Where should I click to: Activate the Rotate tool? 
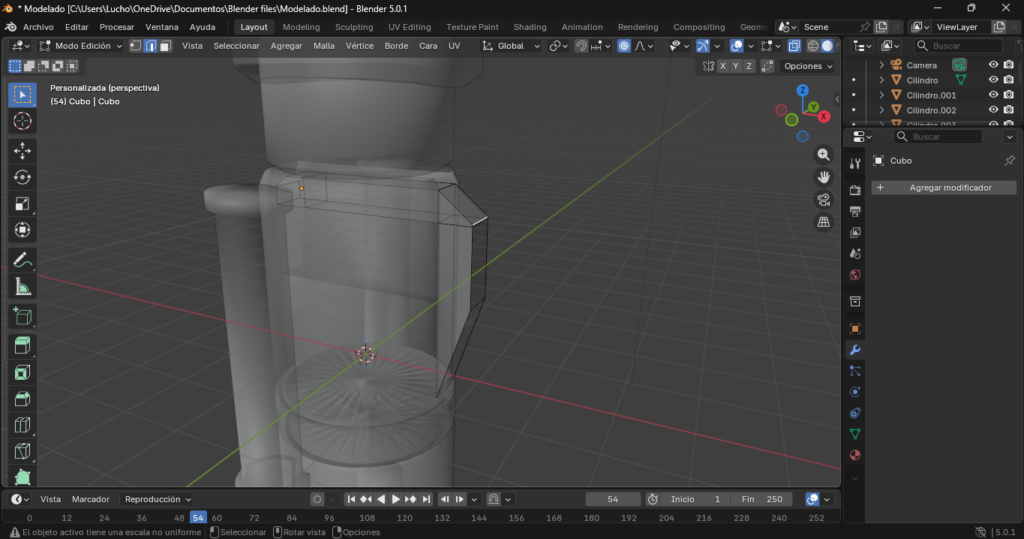pos(22,177)
